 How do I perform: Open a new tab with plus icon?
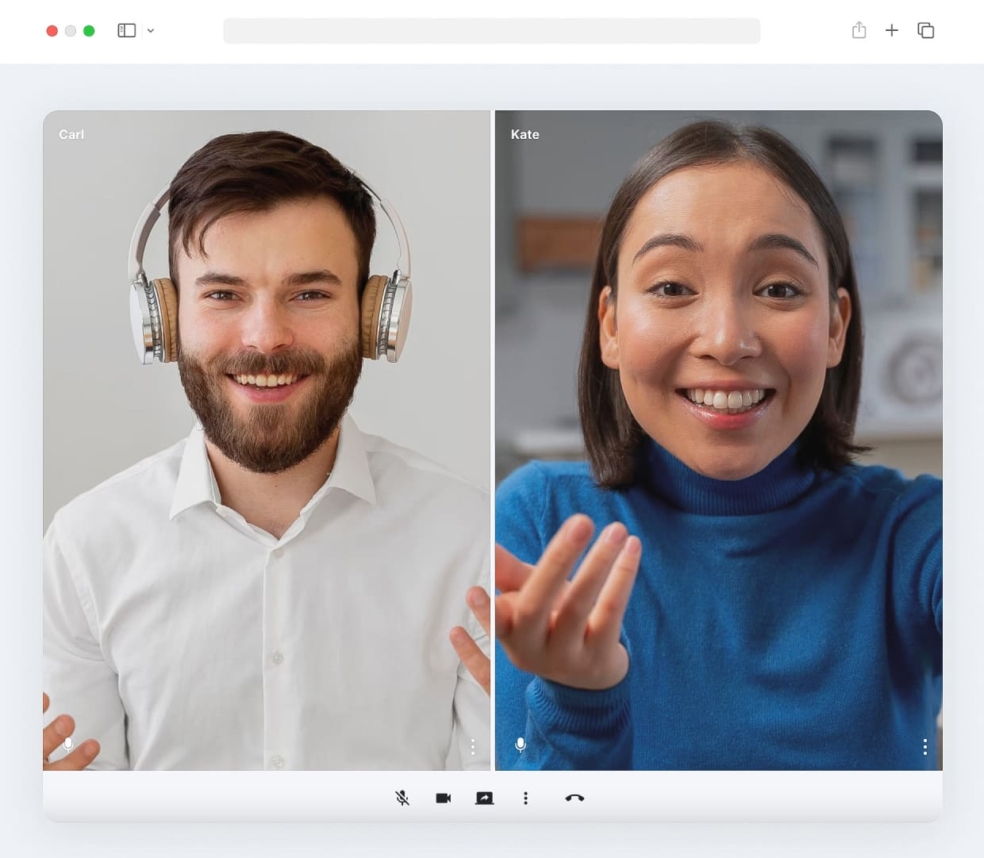click(892, 30)
